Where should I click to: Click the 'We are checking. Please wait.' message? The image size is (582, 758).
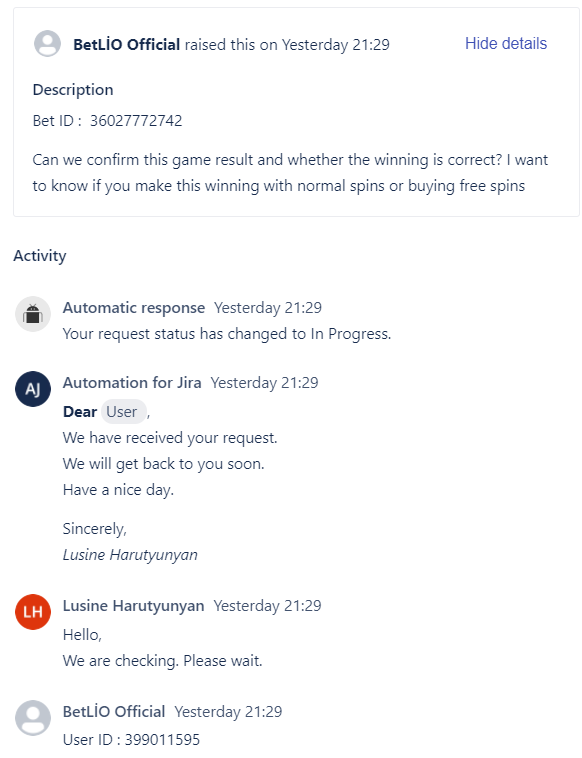[162, 661]
